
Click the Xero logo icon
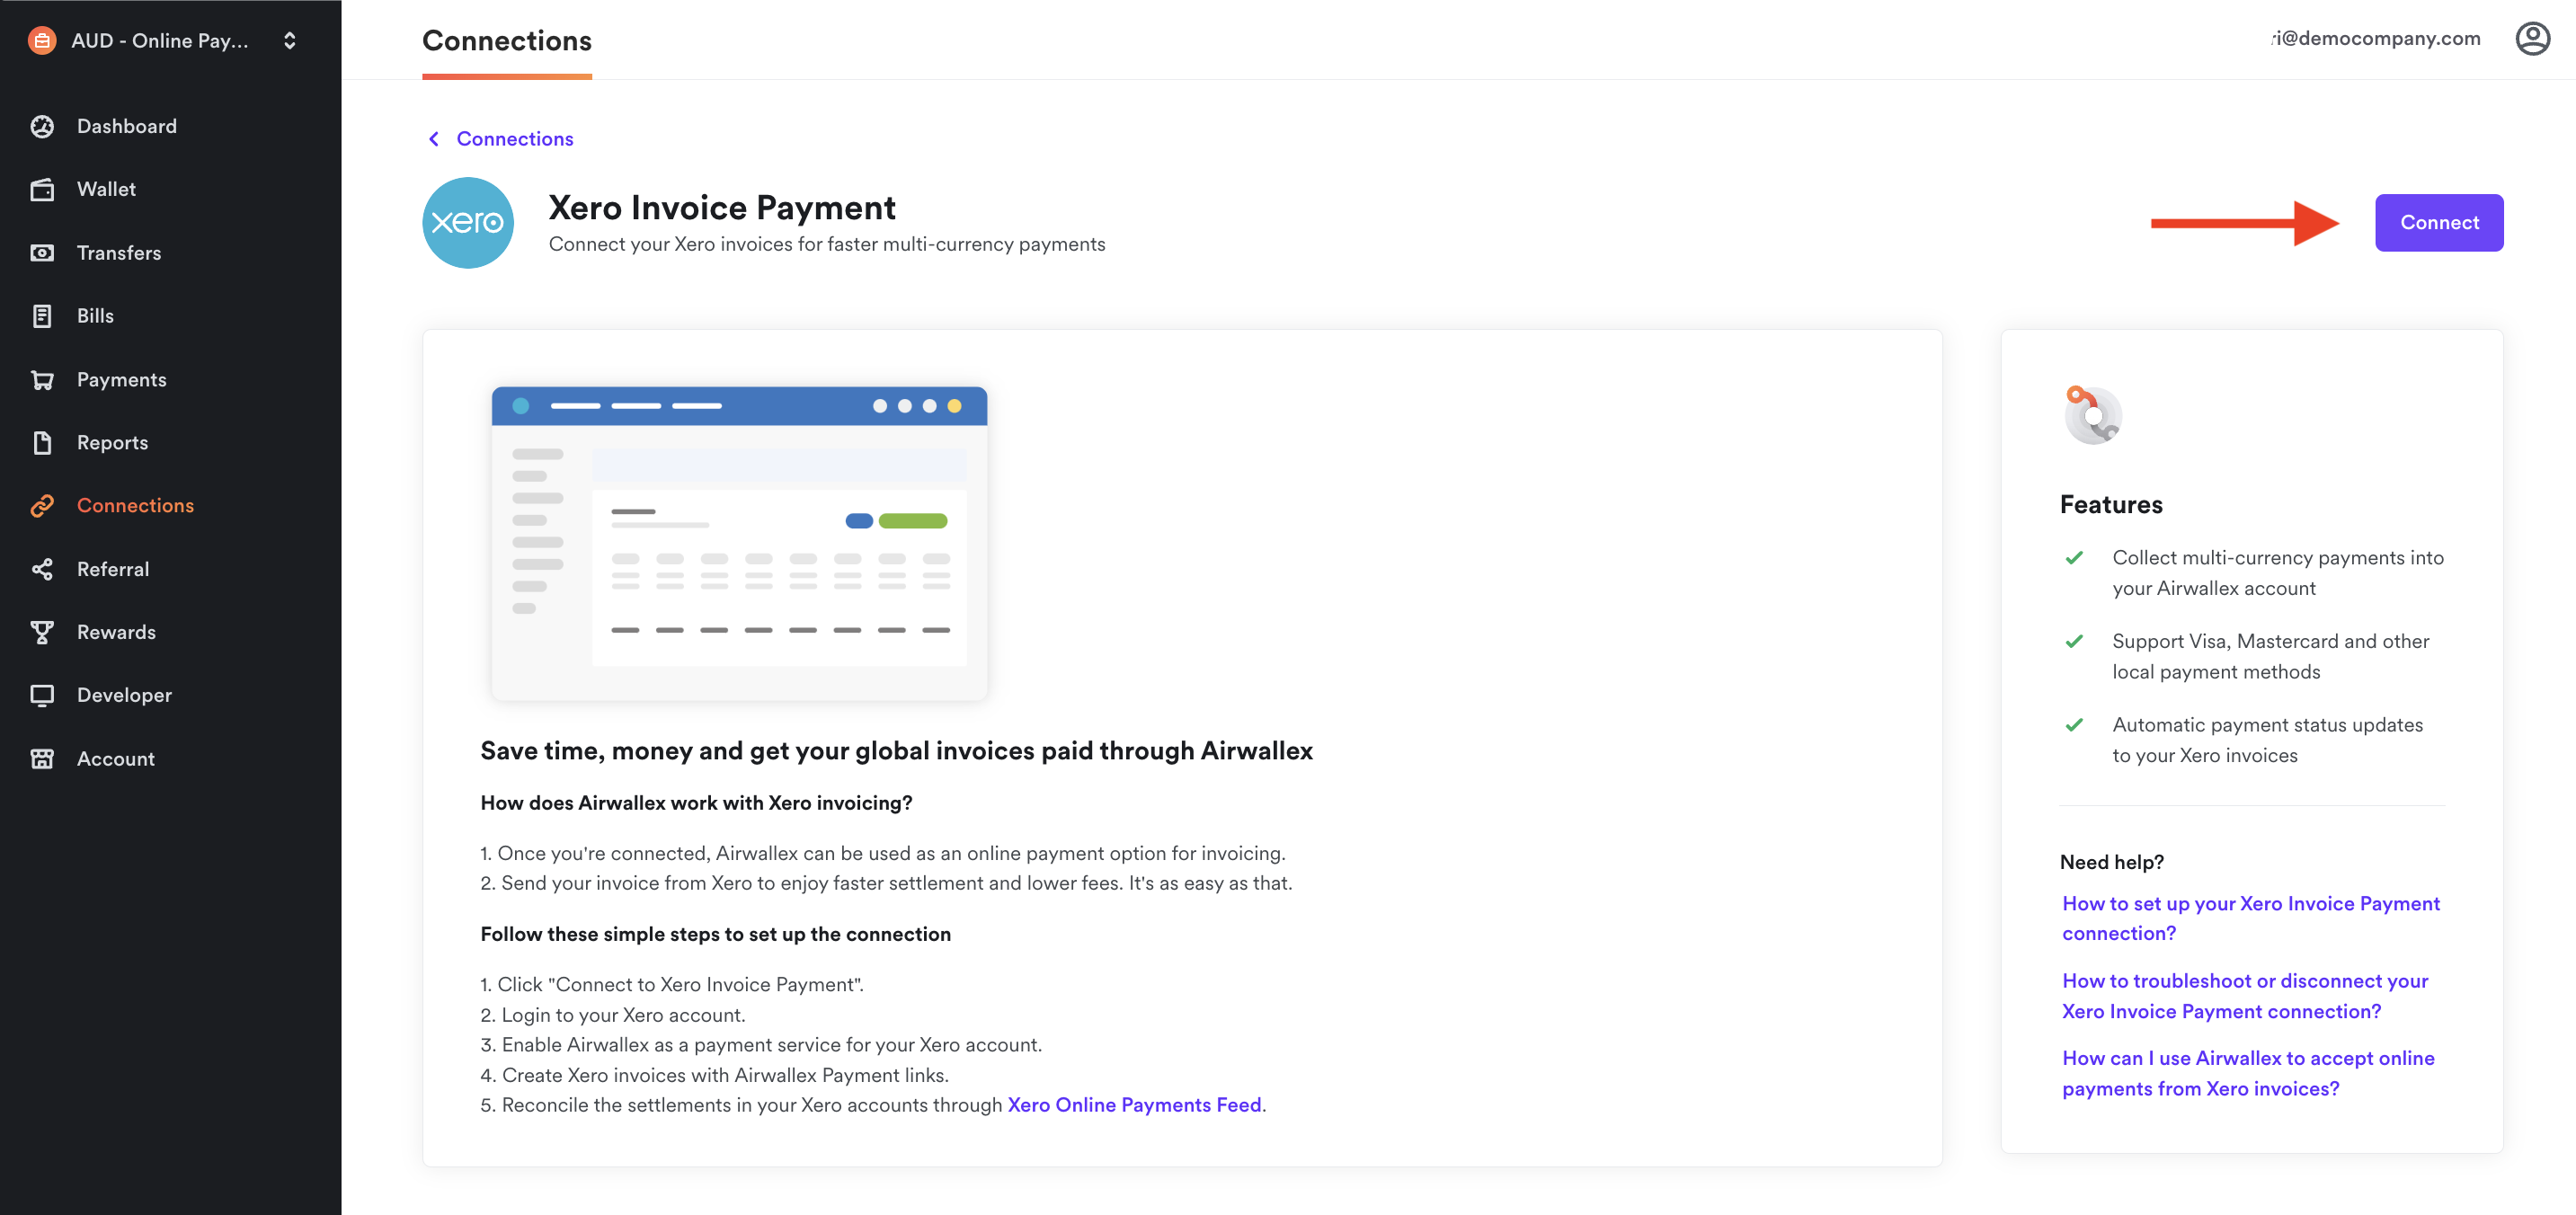pyautogui.click(x=468, y=223)
